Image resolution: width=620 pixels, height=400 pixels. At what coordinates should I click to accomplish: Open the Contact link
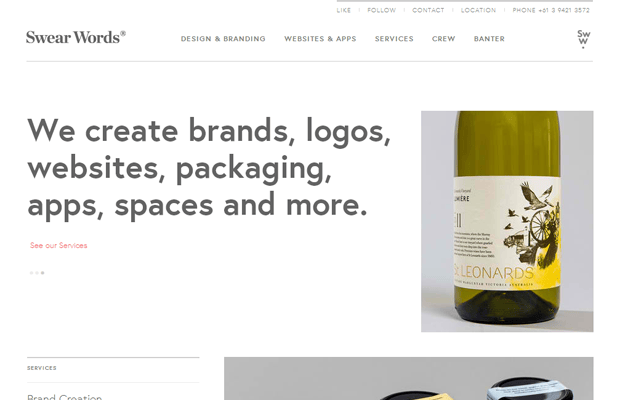point(428,10)
